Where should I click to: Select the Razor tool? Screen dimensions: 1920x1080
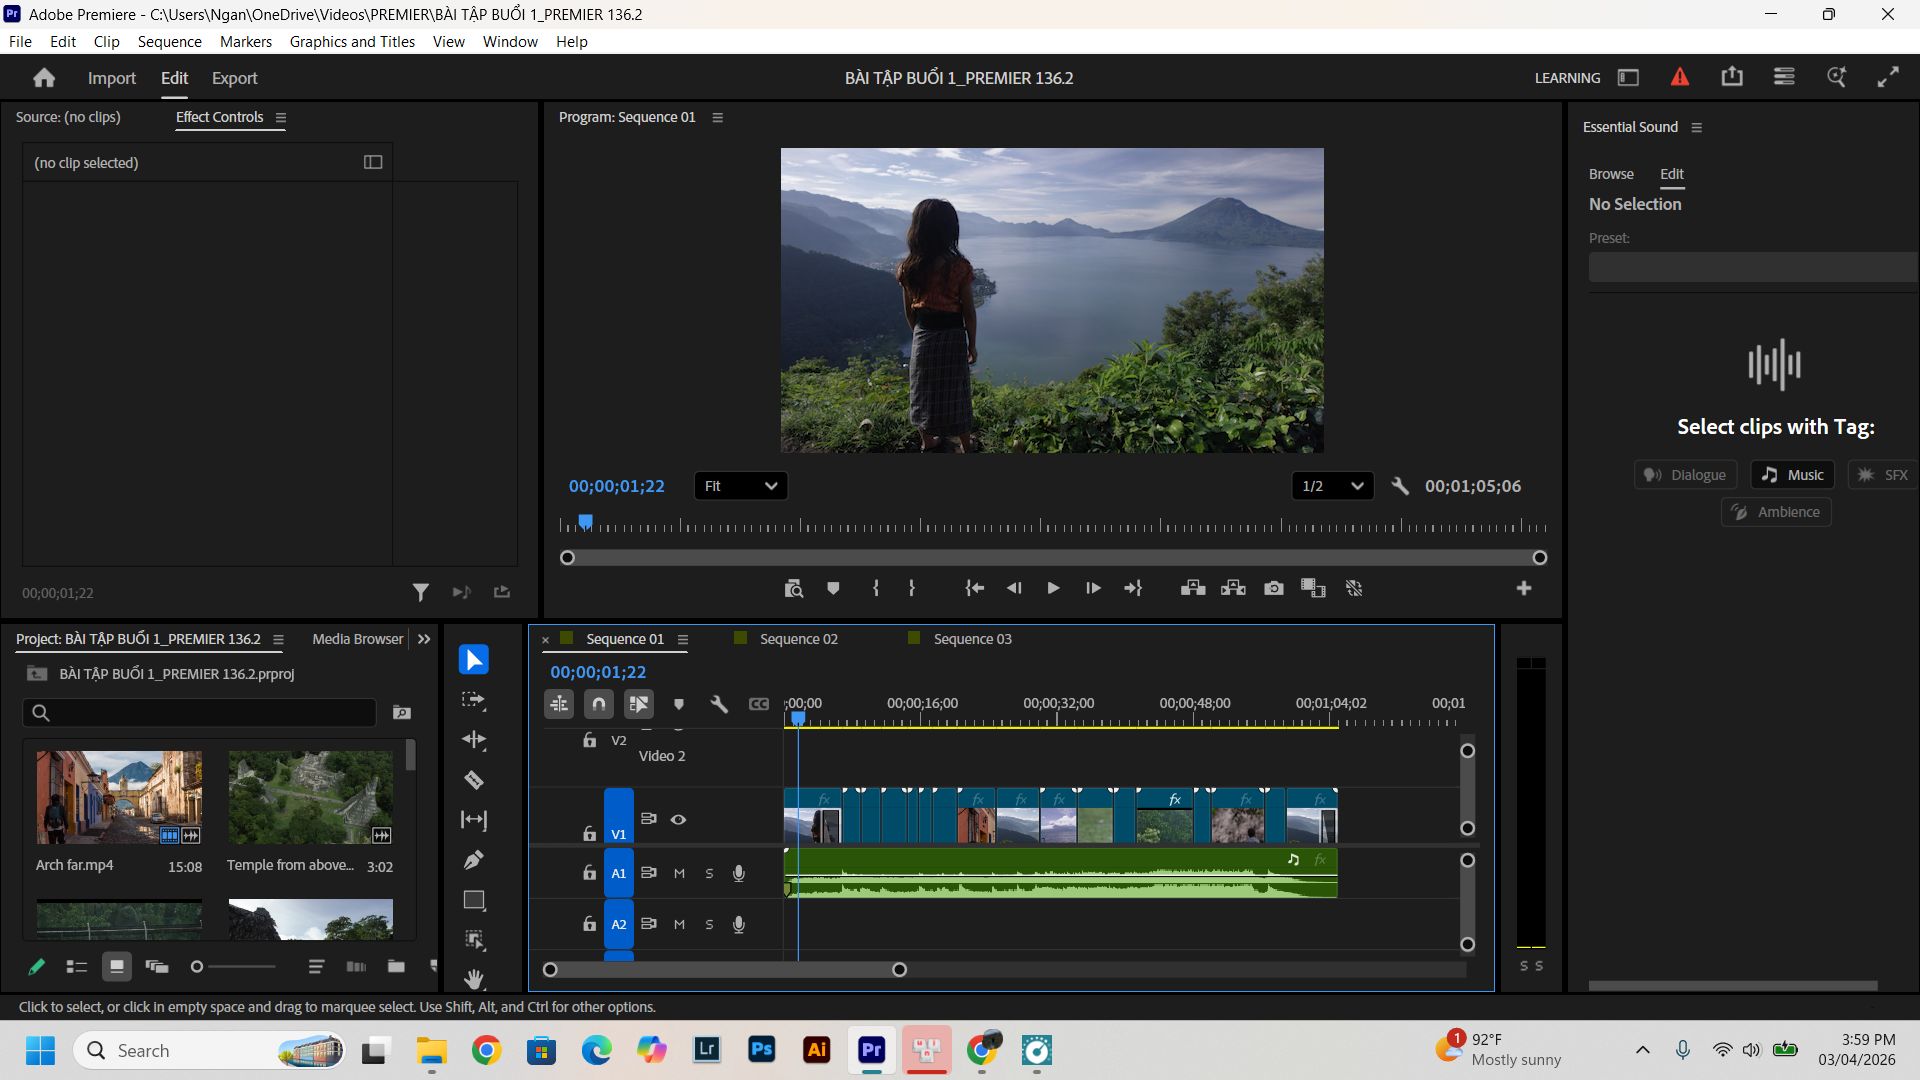point(474,780)
